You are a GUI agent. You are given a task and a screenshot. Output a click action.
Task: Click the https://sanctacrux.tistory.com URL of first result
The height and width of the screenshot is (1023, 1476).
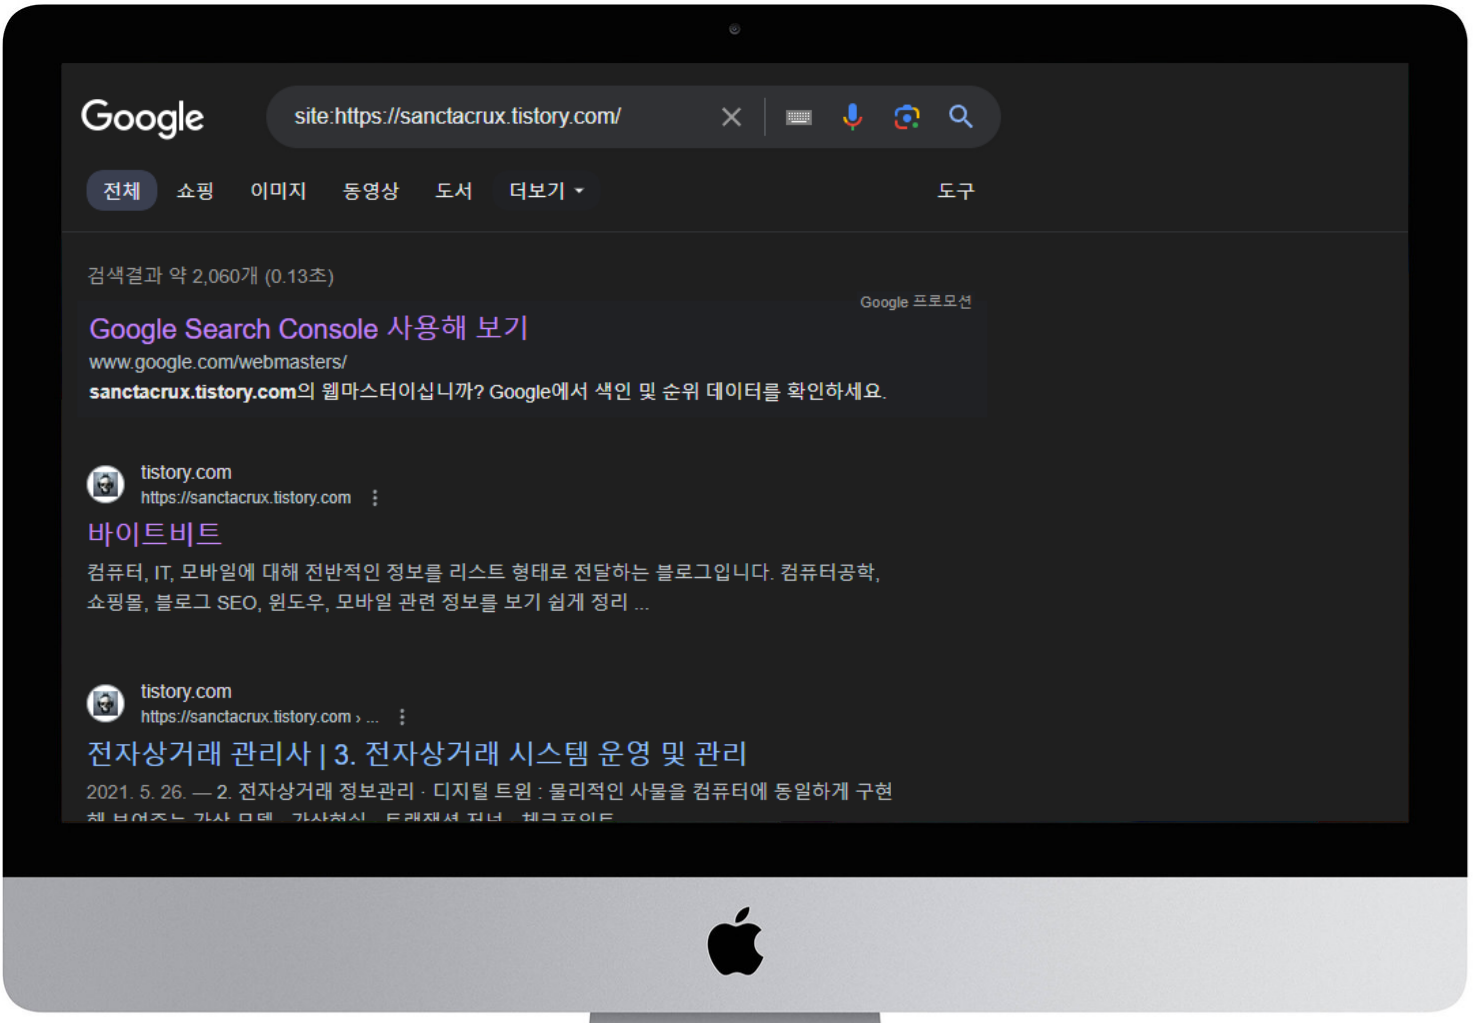246,498
